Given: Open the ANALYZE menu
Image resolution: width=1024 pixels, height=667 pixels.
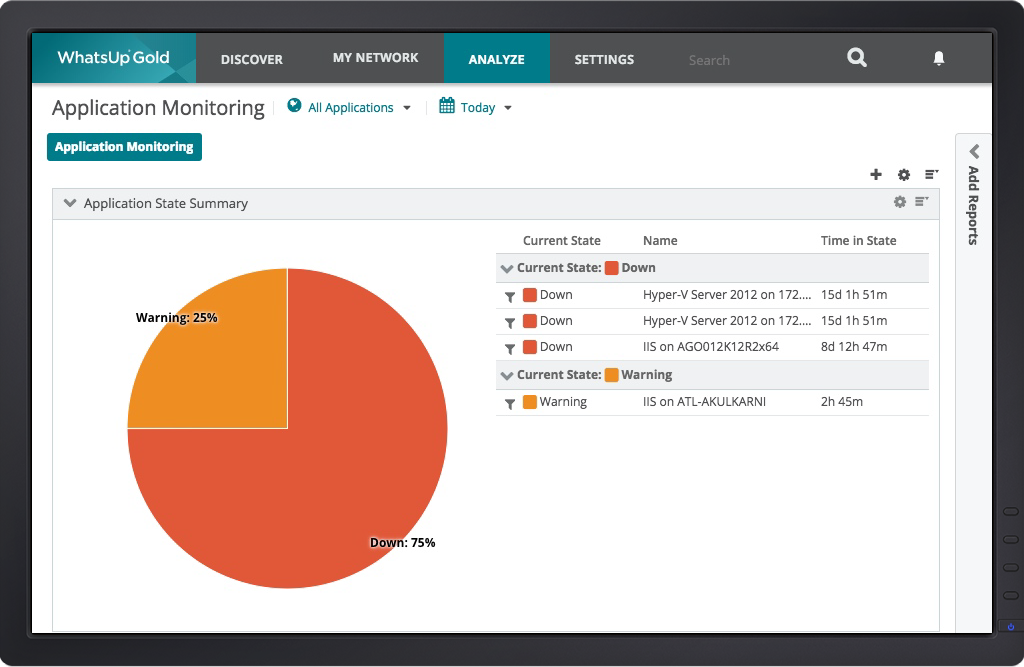Looking at the screenshot, I should [496, 59].
